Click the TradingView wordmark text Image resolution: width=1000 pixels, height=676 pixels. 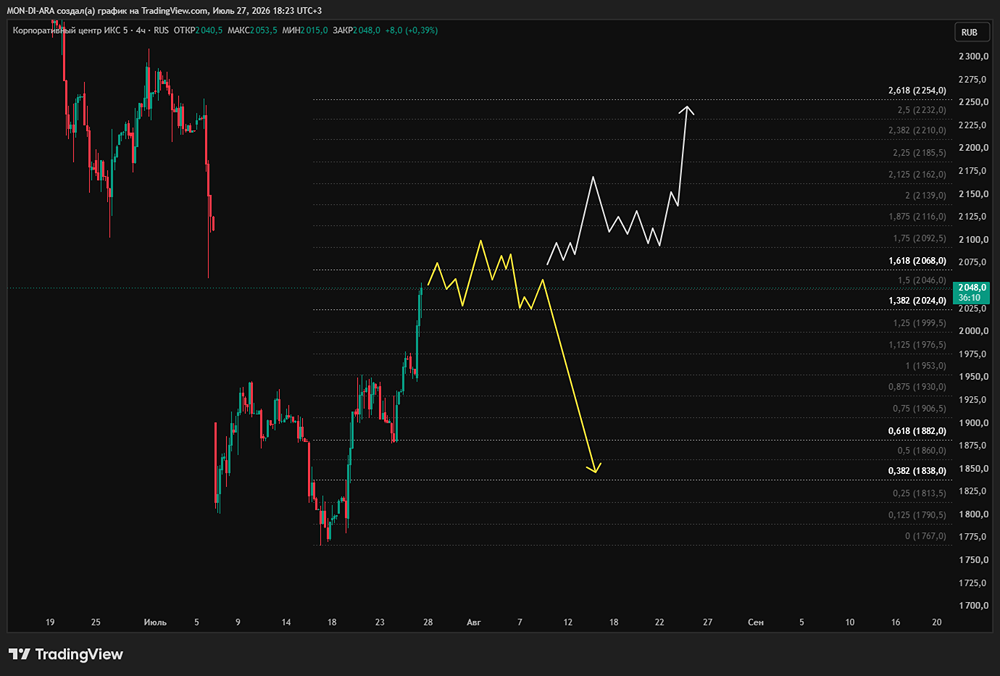79,654
